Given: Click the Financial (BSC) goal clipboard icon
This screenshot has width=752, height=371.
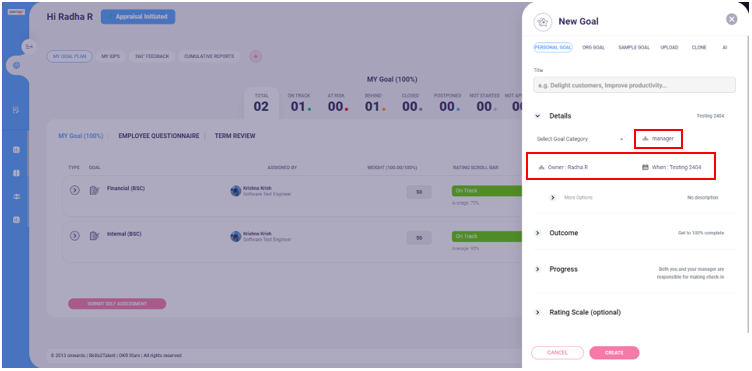Looking at the screenshot, I should [x=94, y=190].
